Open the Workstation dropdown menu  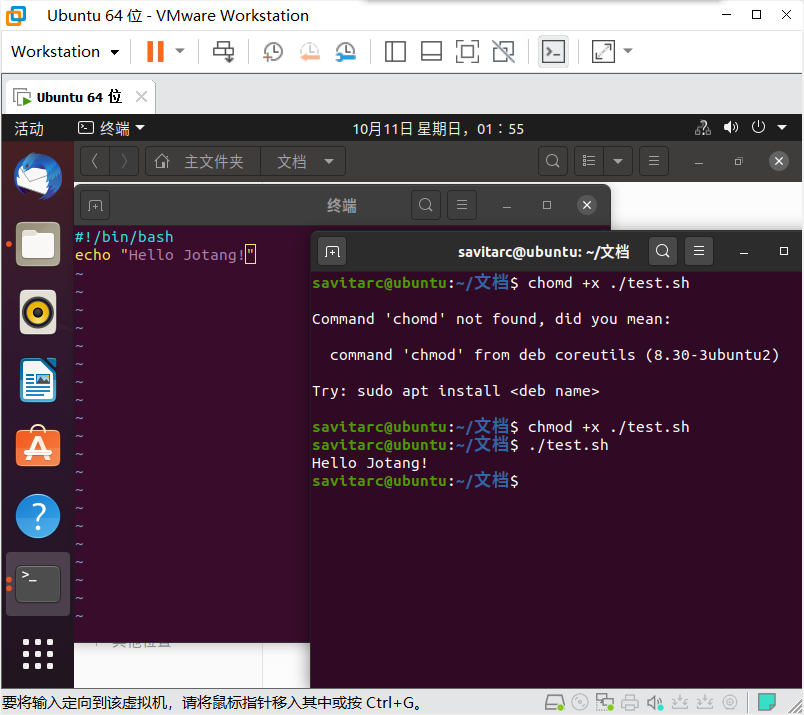(65, 51)
